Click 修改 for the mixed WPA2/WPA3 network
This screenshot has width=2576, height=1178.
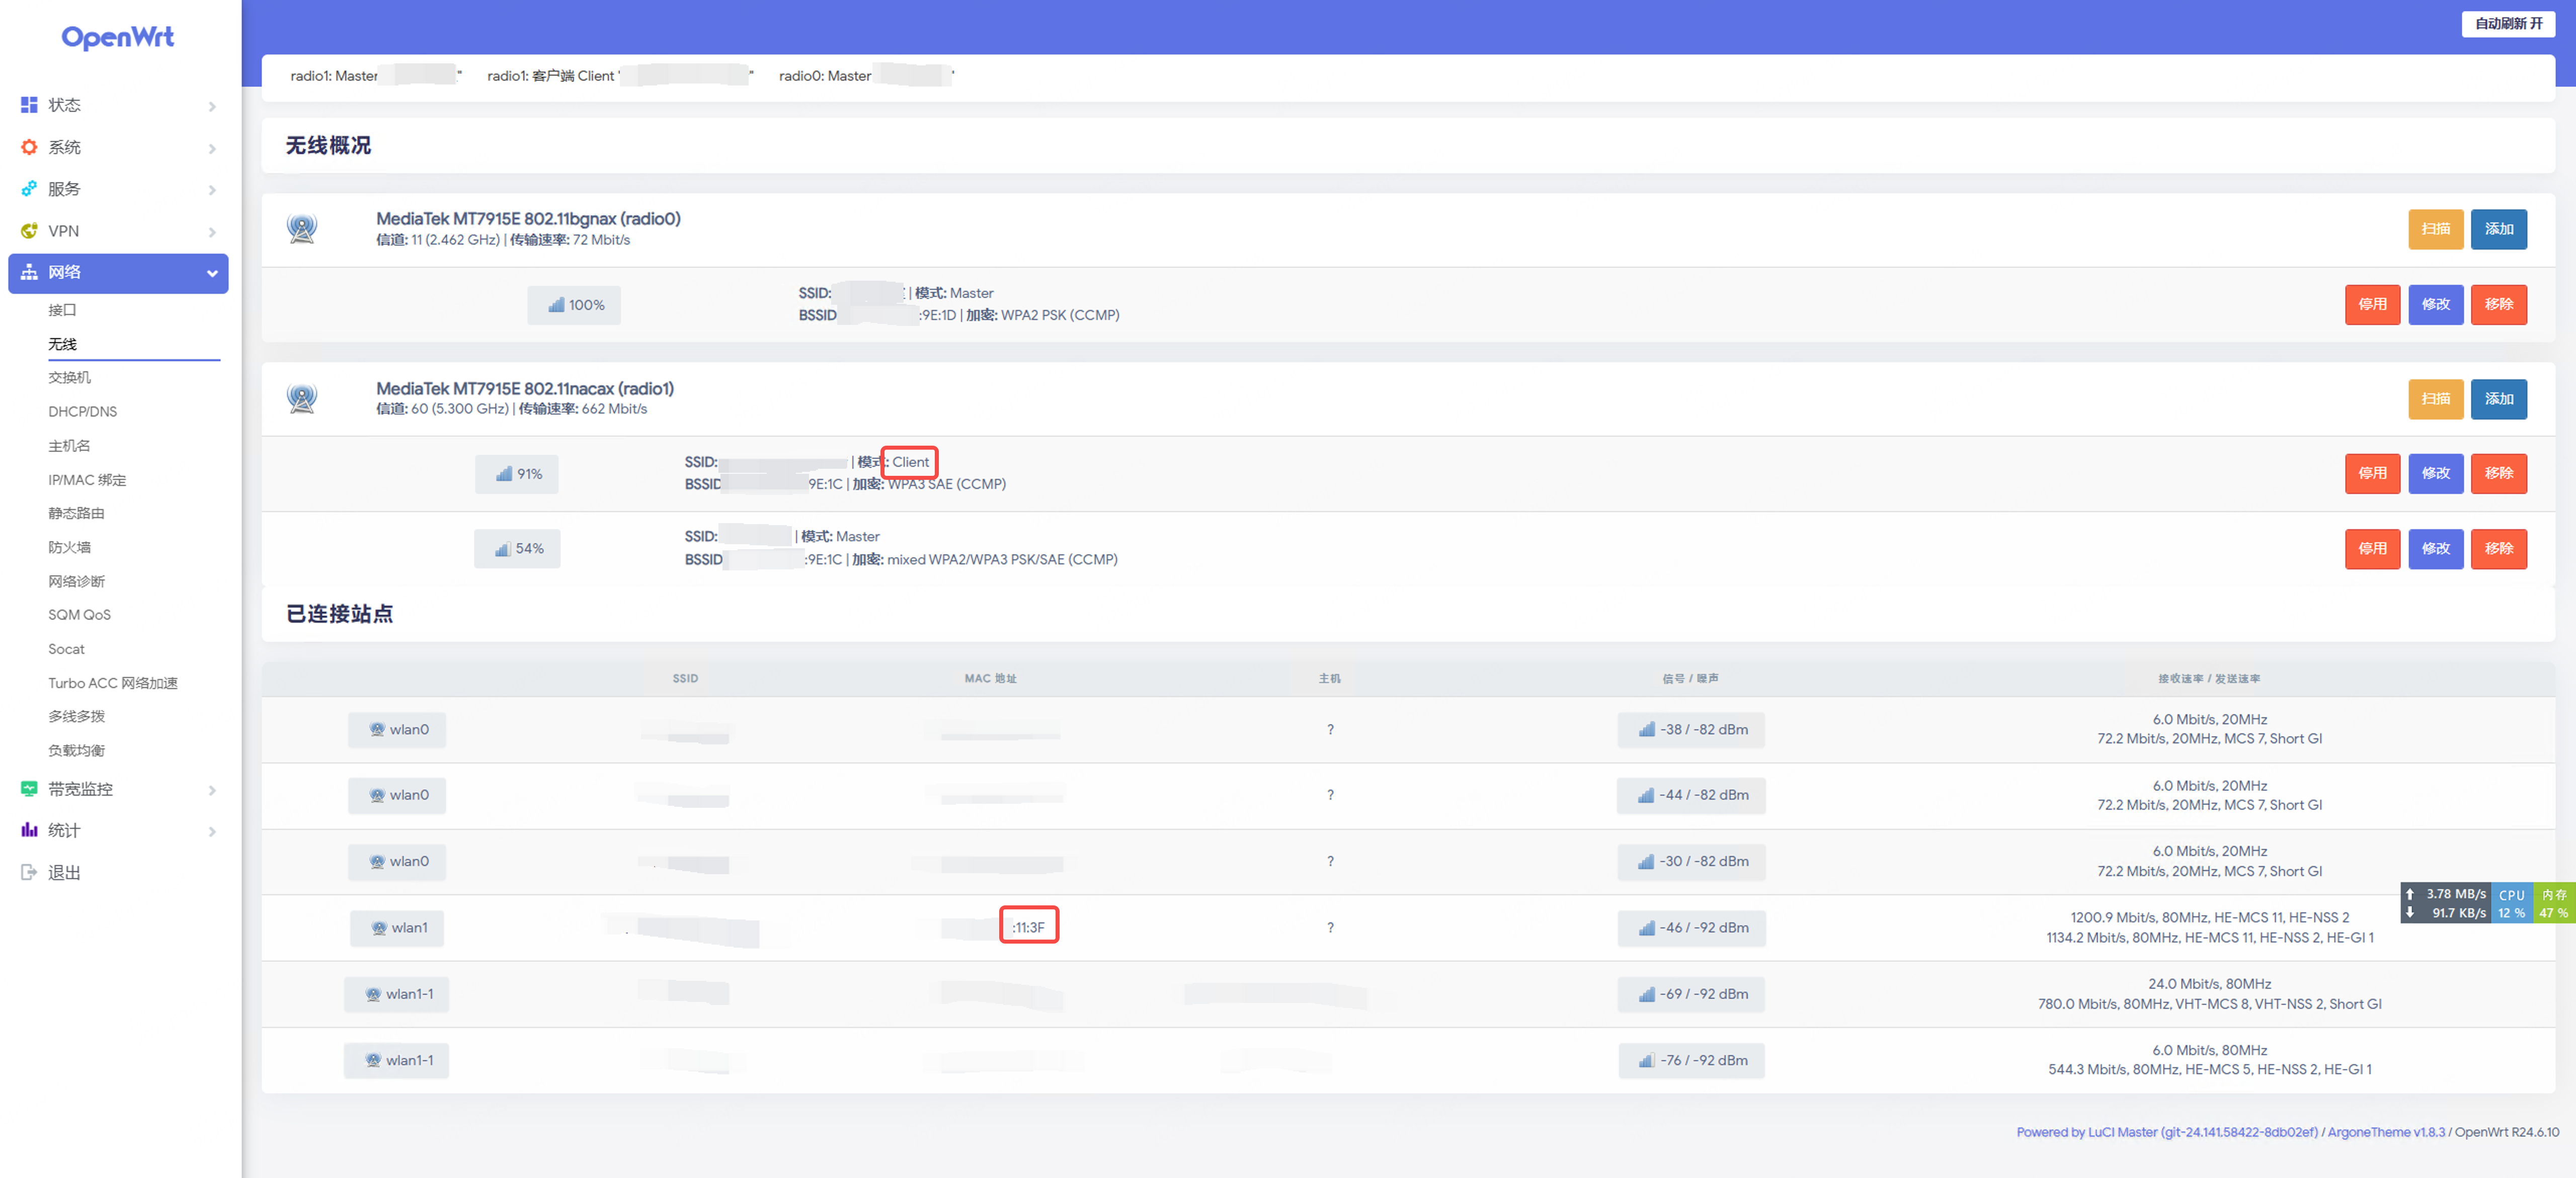click(x=2435, y=549)
